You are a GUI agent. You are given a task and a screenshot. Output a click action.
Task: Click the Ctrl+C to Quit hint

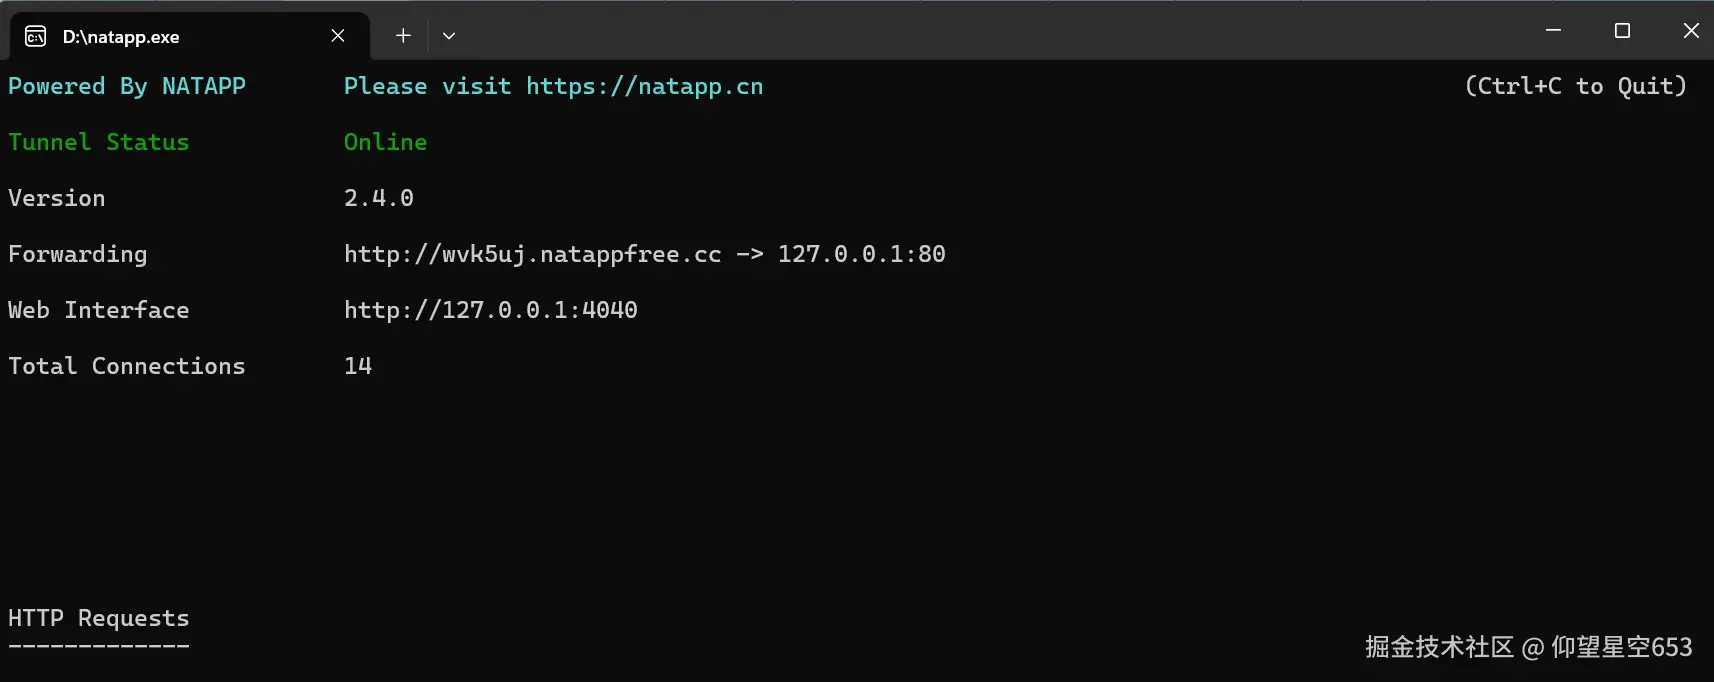pyautogui.click(x=1575, y=87)
